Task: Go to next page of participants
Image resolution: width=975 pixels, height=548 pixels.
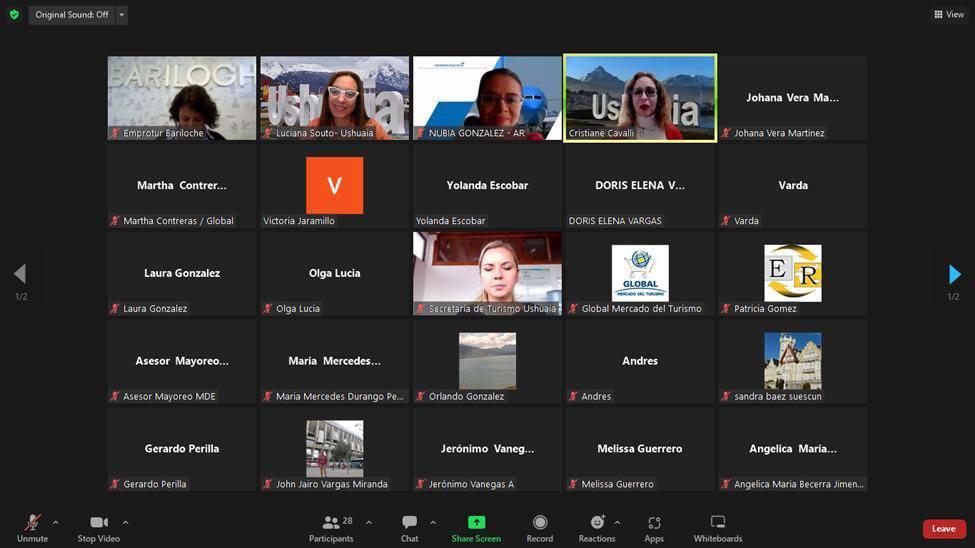Action: 954,274
